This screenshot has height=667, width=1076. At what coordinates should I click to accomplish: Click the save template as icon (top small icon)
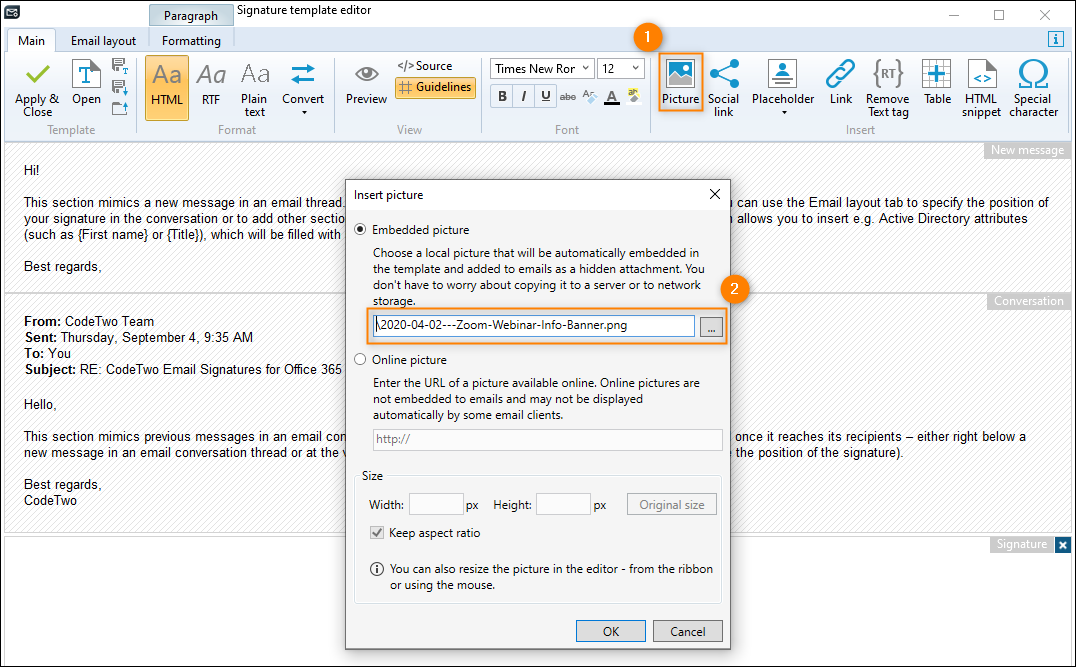[x=120, y=66]
